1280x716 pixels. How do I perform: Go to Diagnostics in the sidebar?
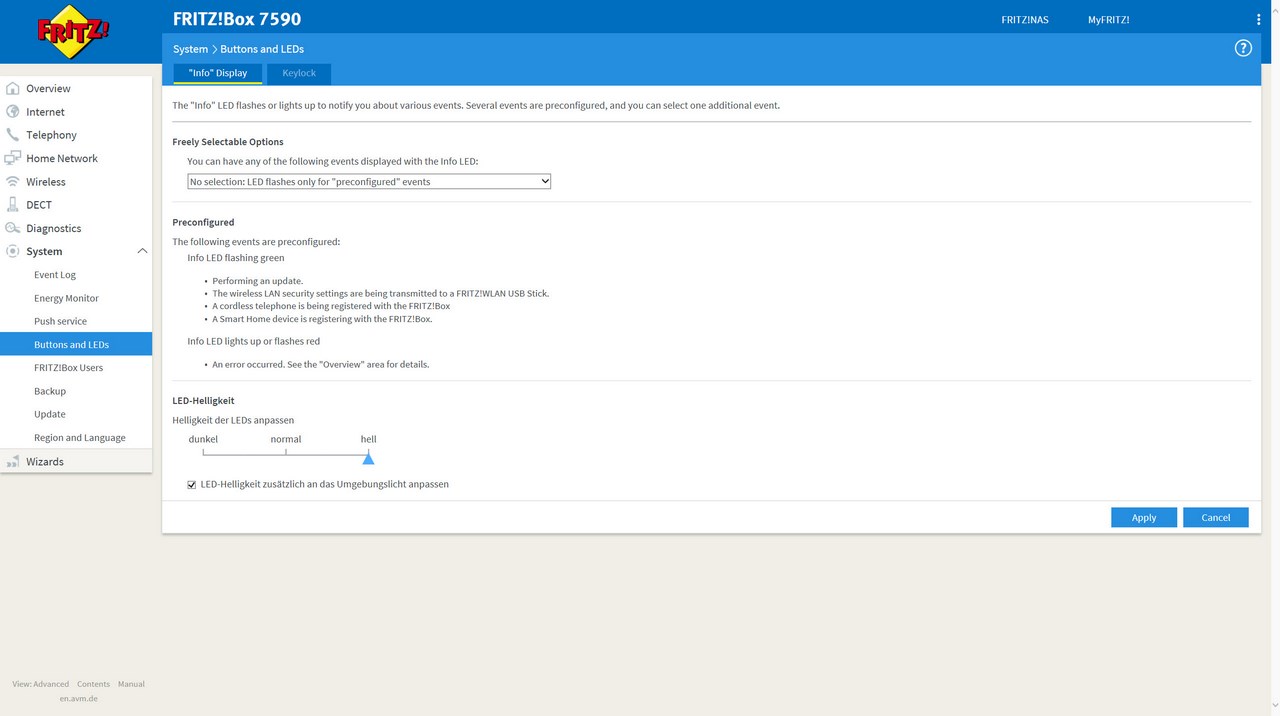pos(54,228)
